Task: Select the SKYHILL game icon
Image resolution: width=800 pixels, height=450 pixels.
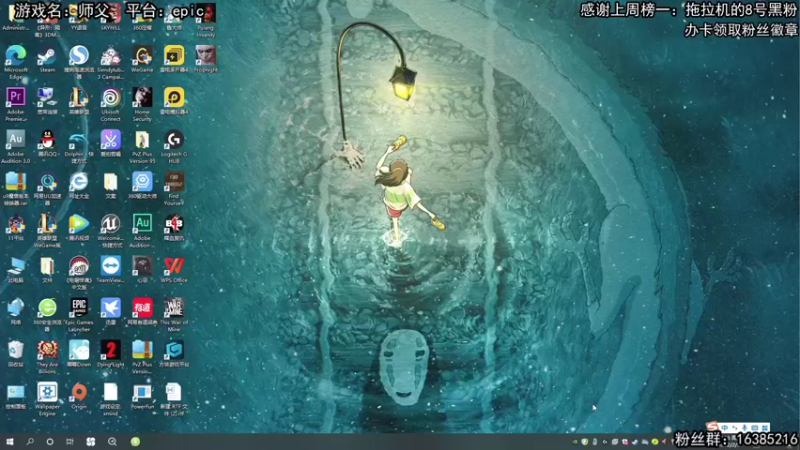Action: (x=111, y=14)
